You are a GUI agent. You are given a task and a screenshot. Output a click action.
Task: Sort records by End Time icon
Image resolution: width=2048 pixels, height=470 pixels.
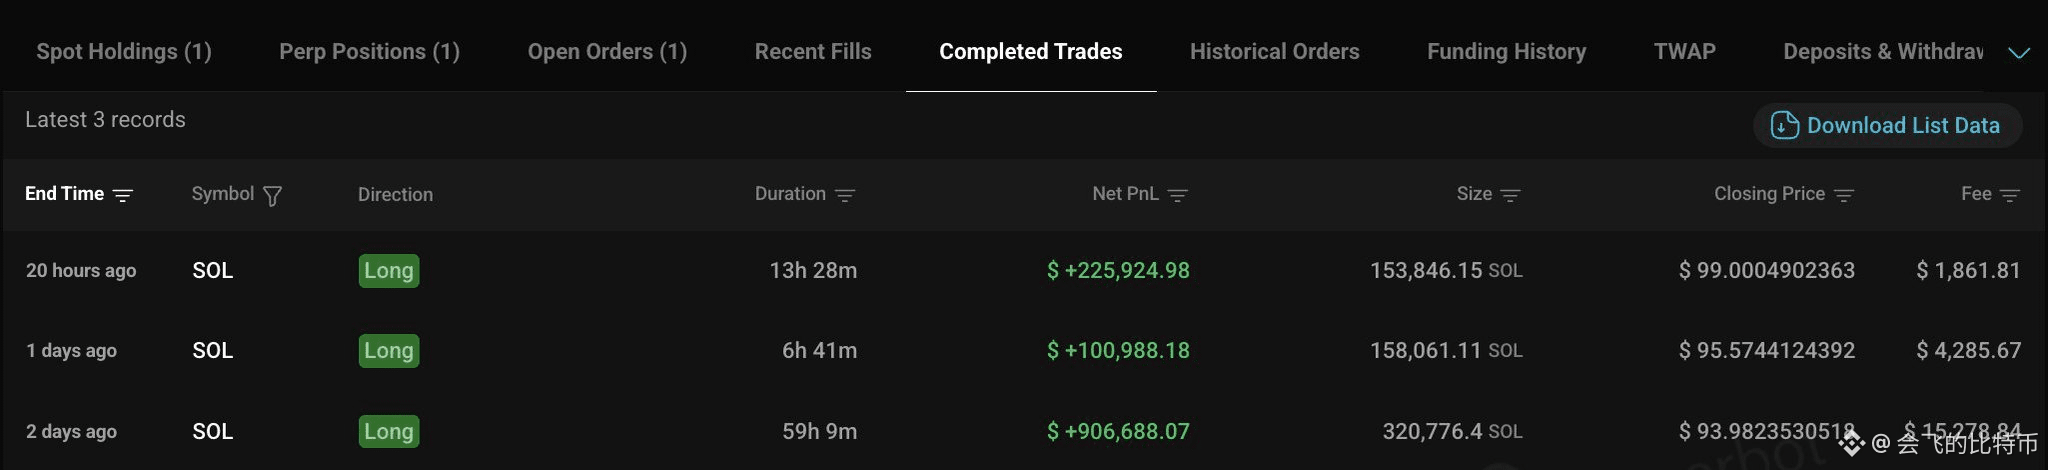(x=123, y=195)
